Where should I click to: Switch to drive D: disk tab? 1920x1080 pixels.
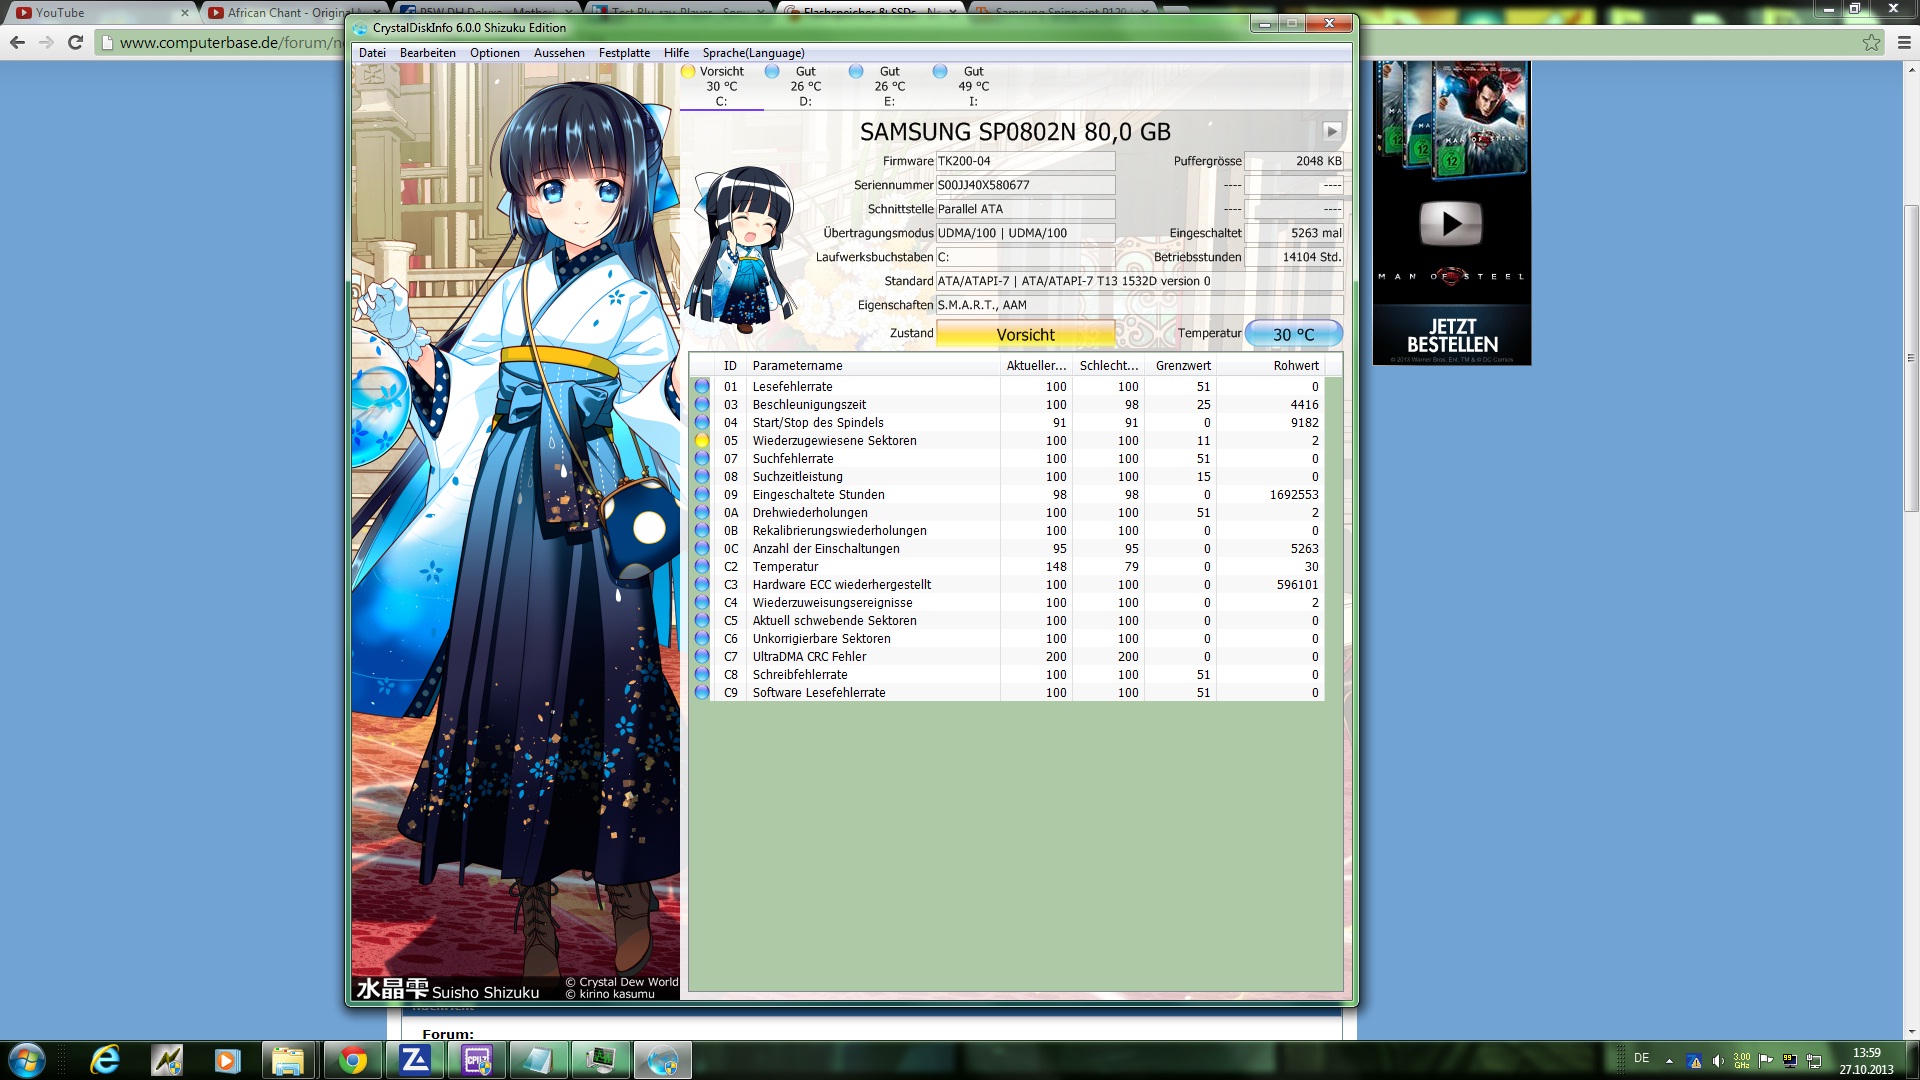(x=805, y=86)
